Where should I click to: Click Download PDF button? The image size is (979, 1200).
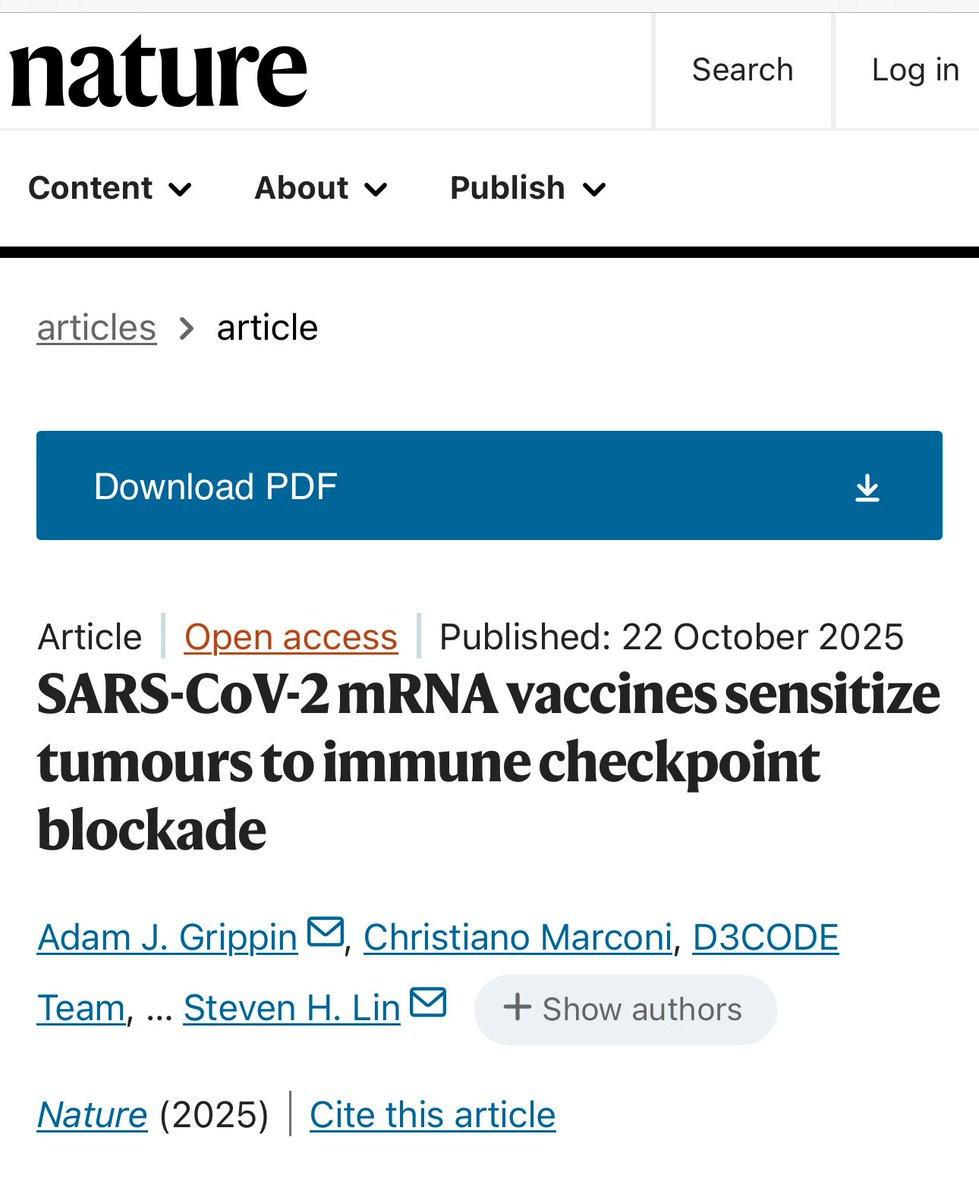489,486
